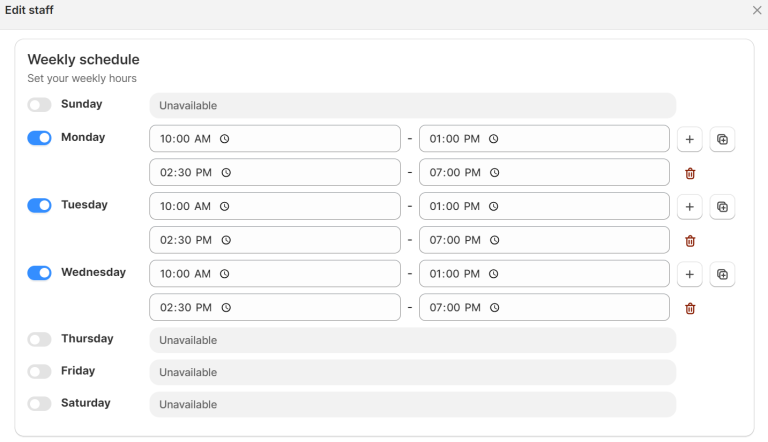Open clock picker in Tuesday 02:30 PM field
The width and height of the screenshot is (768, 442).
point(226,240)
